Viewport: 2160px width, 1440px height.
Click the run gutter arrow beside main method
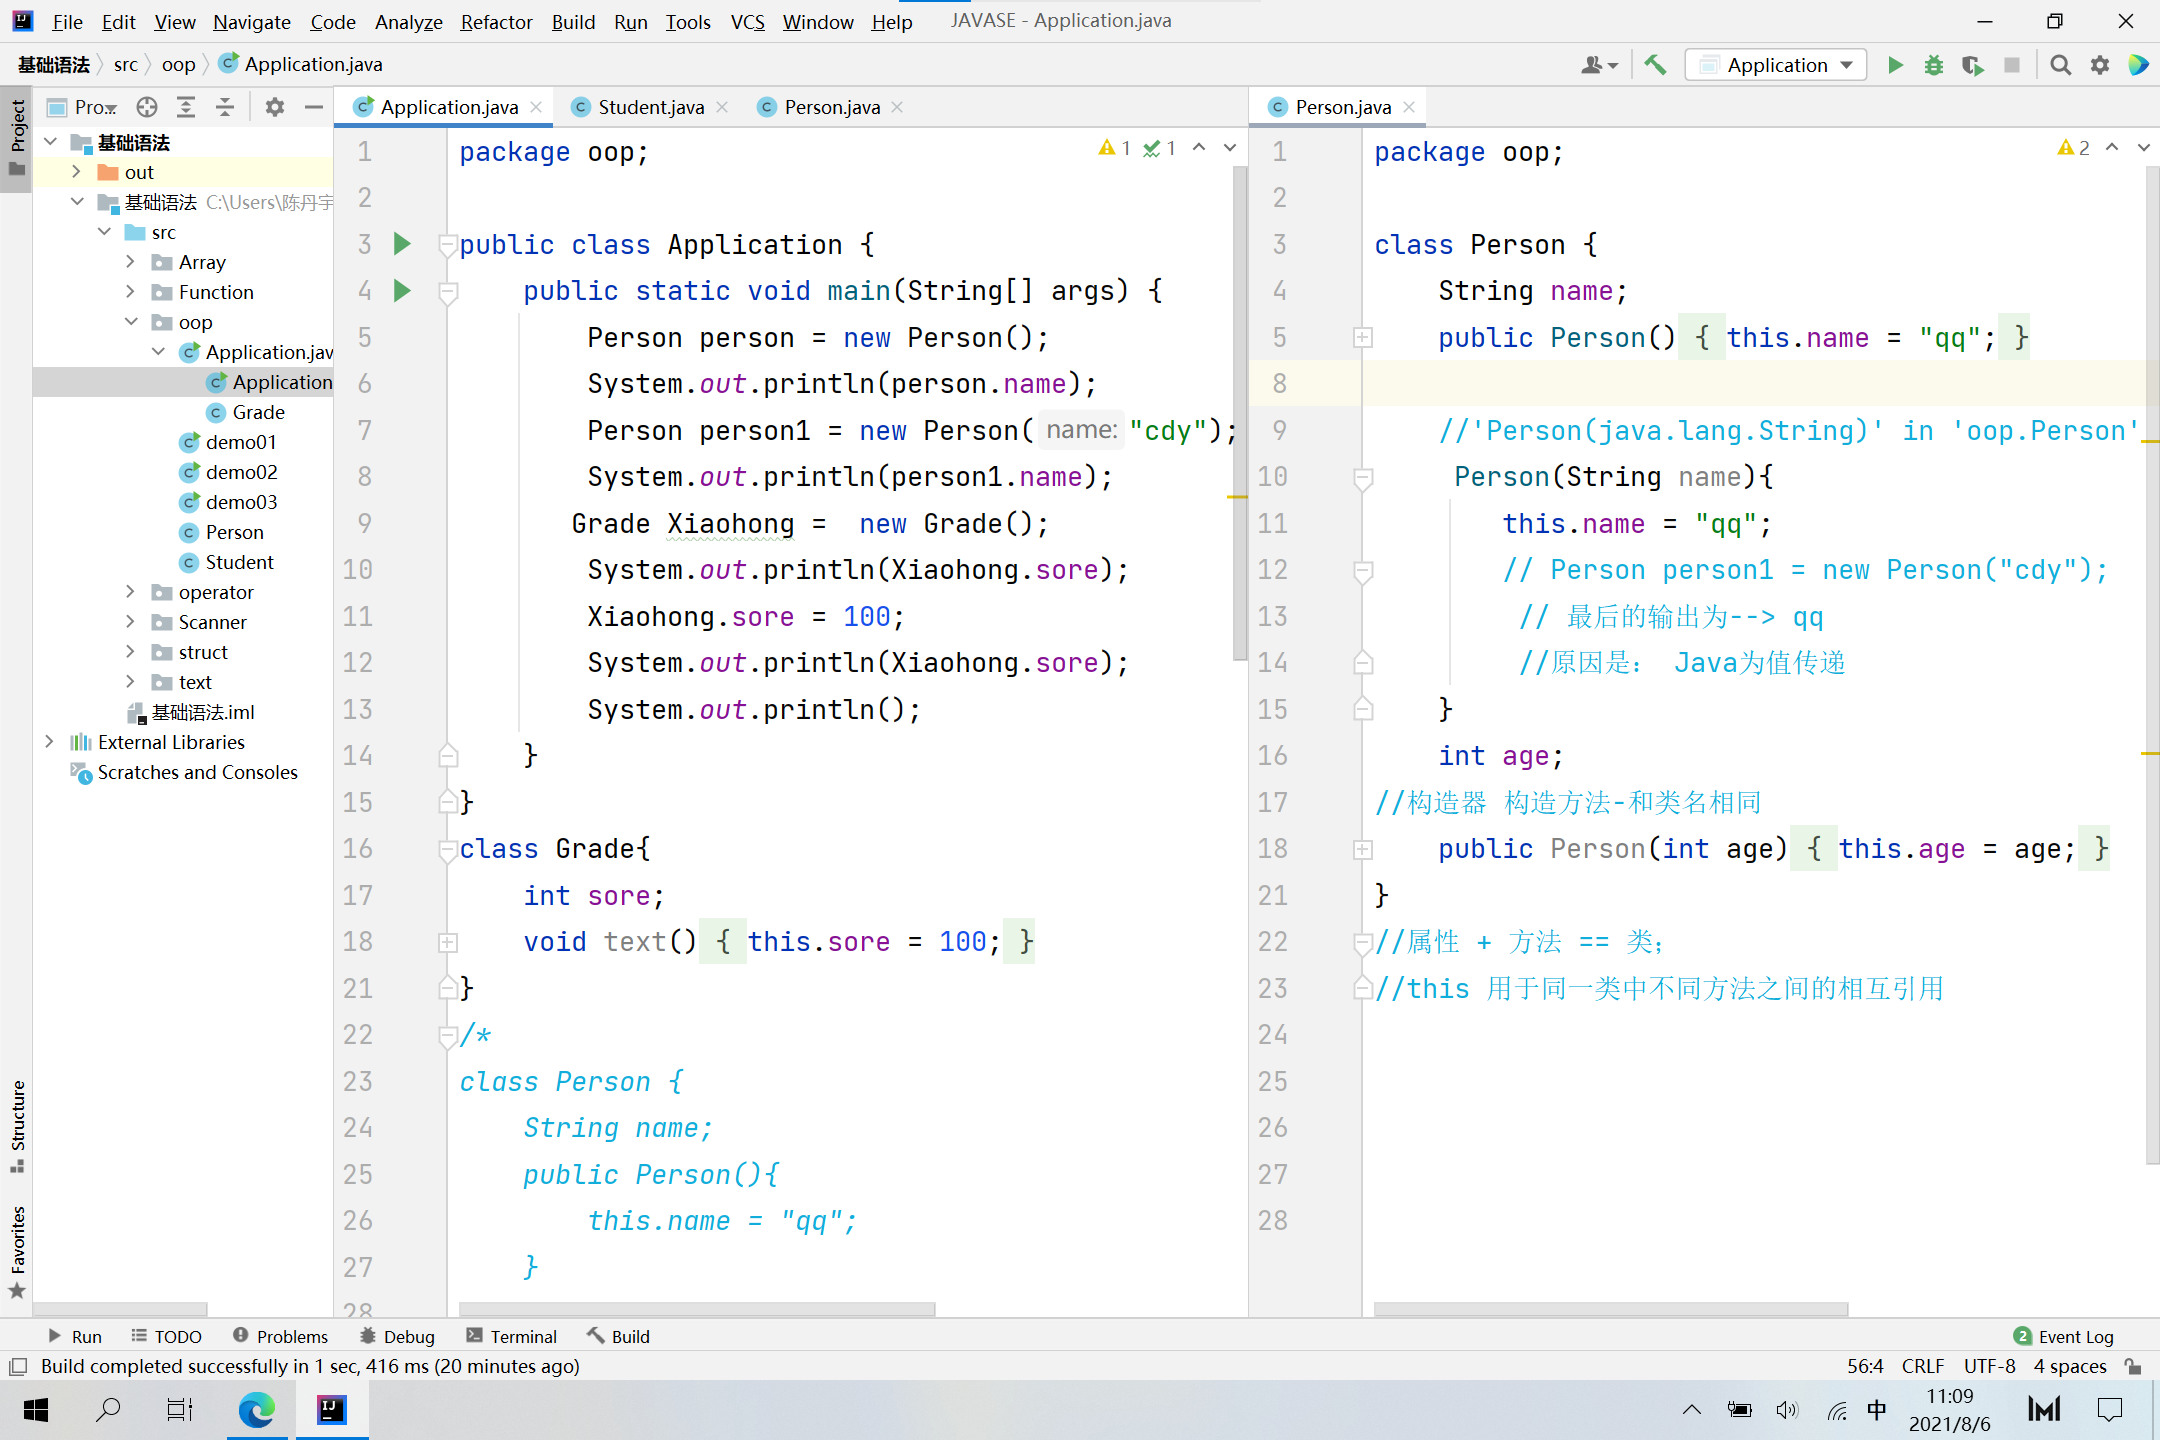tap(402, 291)
